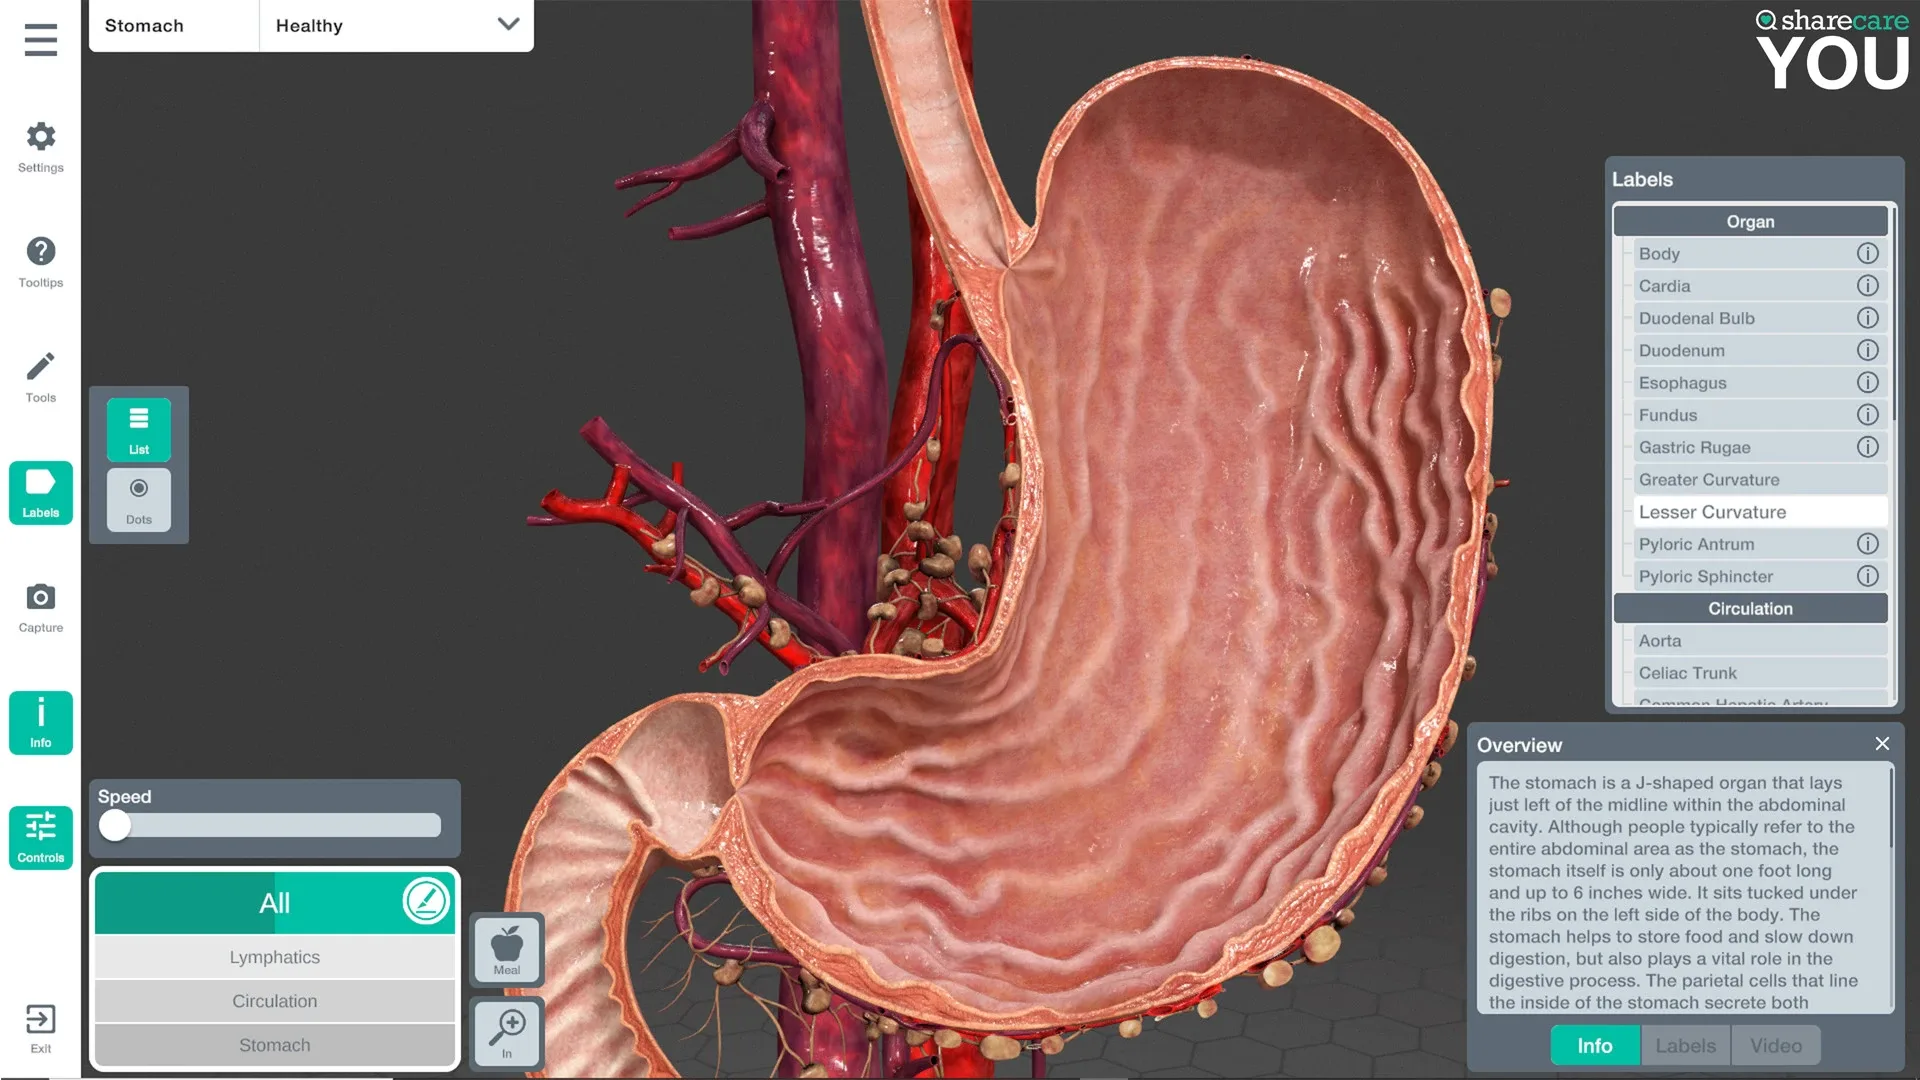Click the zoom In magnifier icon
The width and height of the screenshot is (1920, 1080).
pos(507,1032)
